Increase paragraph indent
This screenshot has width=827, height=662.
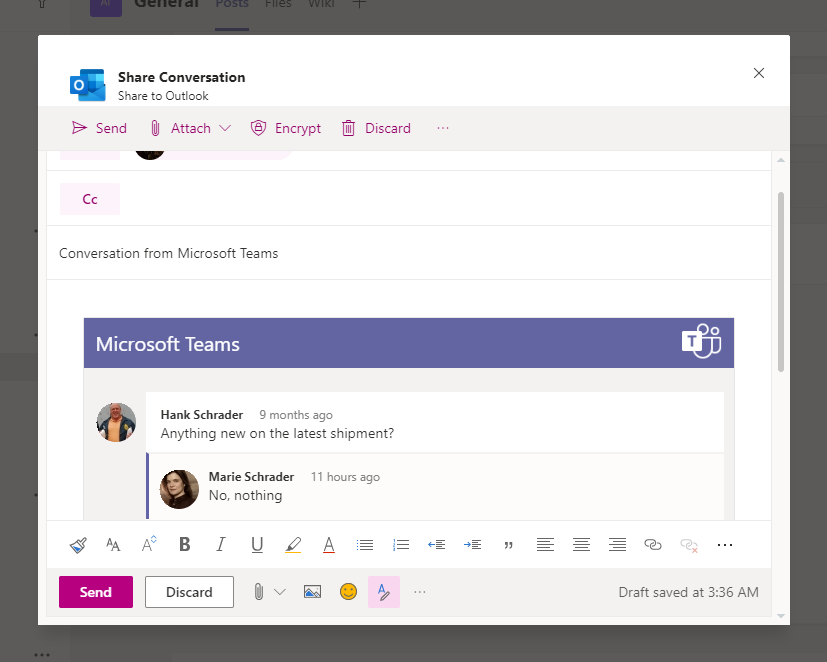[473, 545]
